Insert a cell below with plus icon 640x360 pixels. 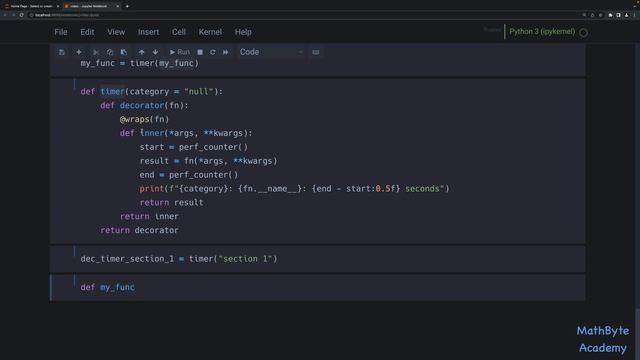pyautogui.click(x=79, y=52)
